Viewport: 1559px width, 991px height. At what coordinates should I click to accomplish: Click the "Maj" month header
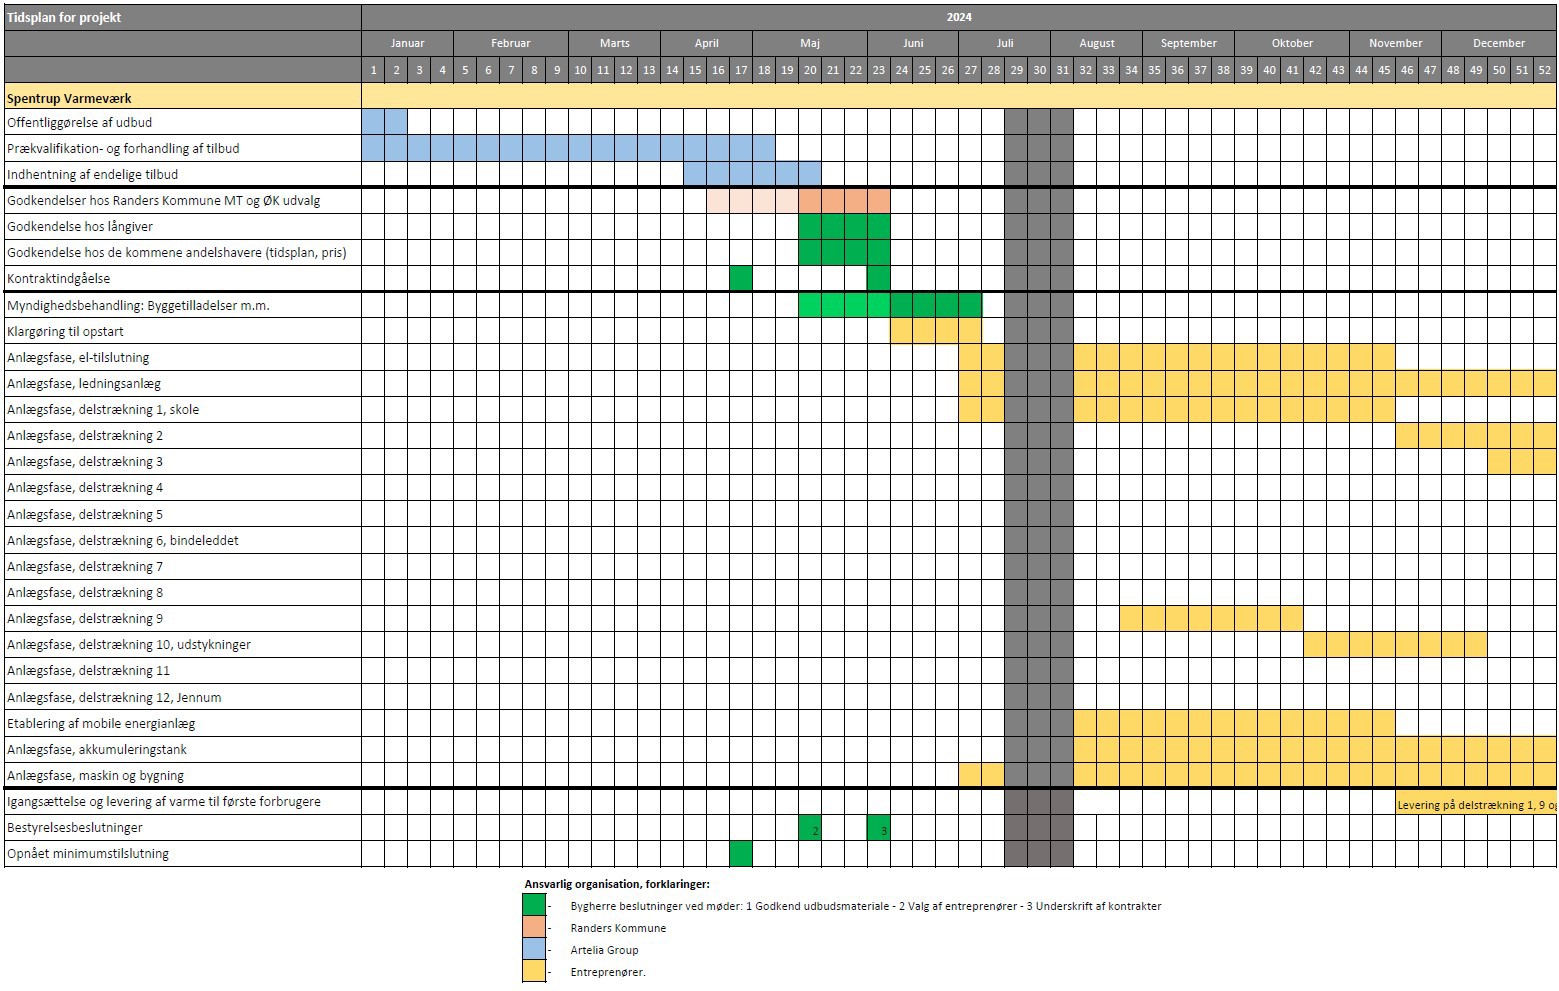810,43
